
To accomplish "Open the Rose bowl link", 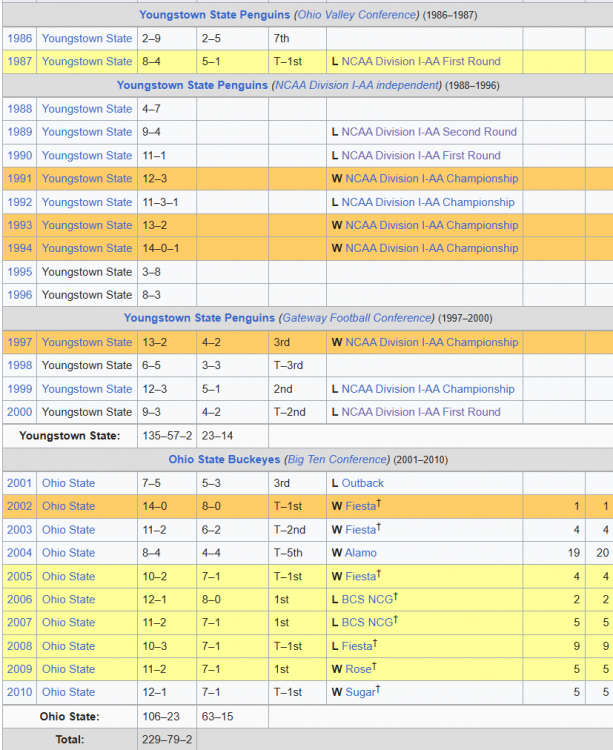I will 359,669.
